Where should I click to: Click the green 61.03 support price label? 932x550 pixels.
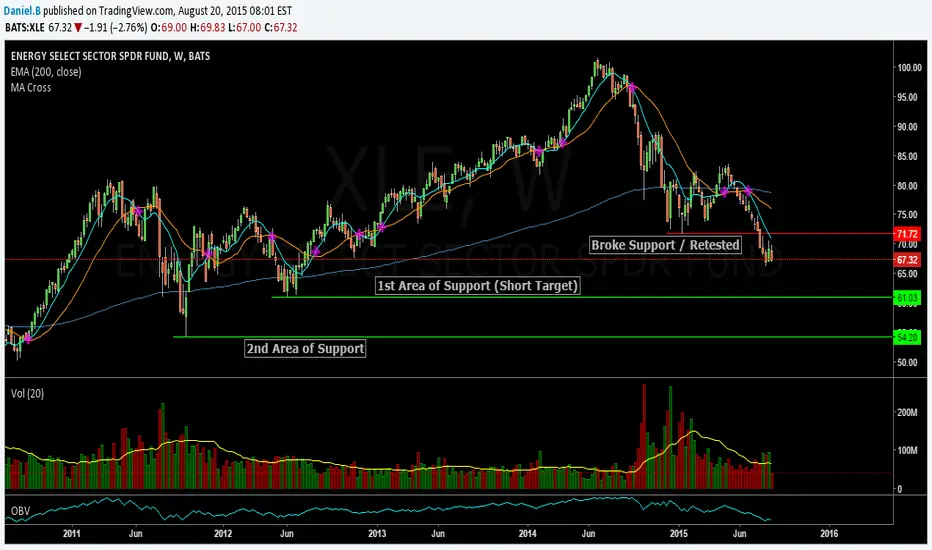[907, 297]
